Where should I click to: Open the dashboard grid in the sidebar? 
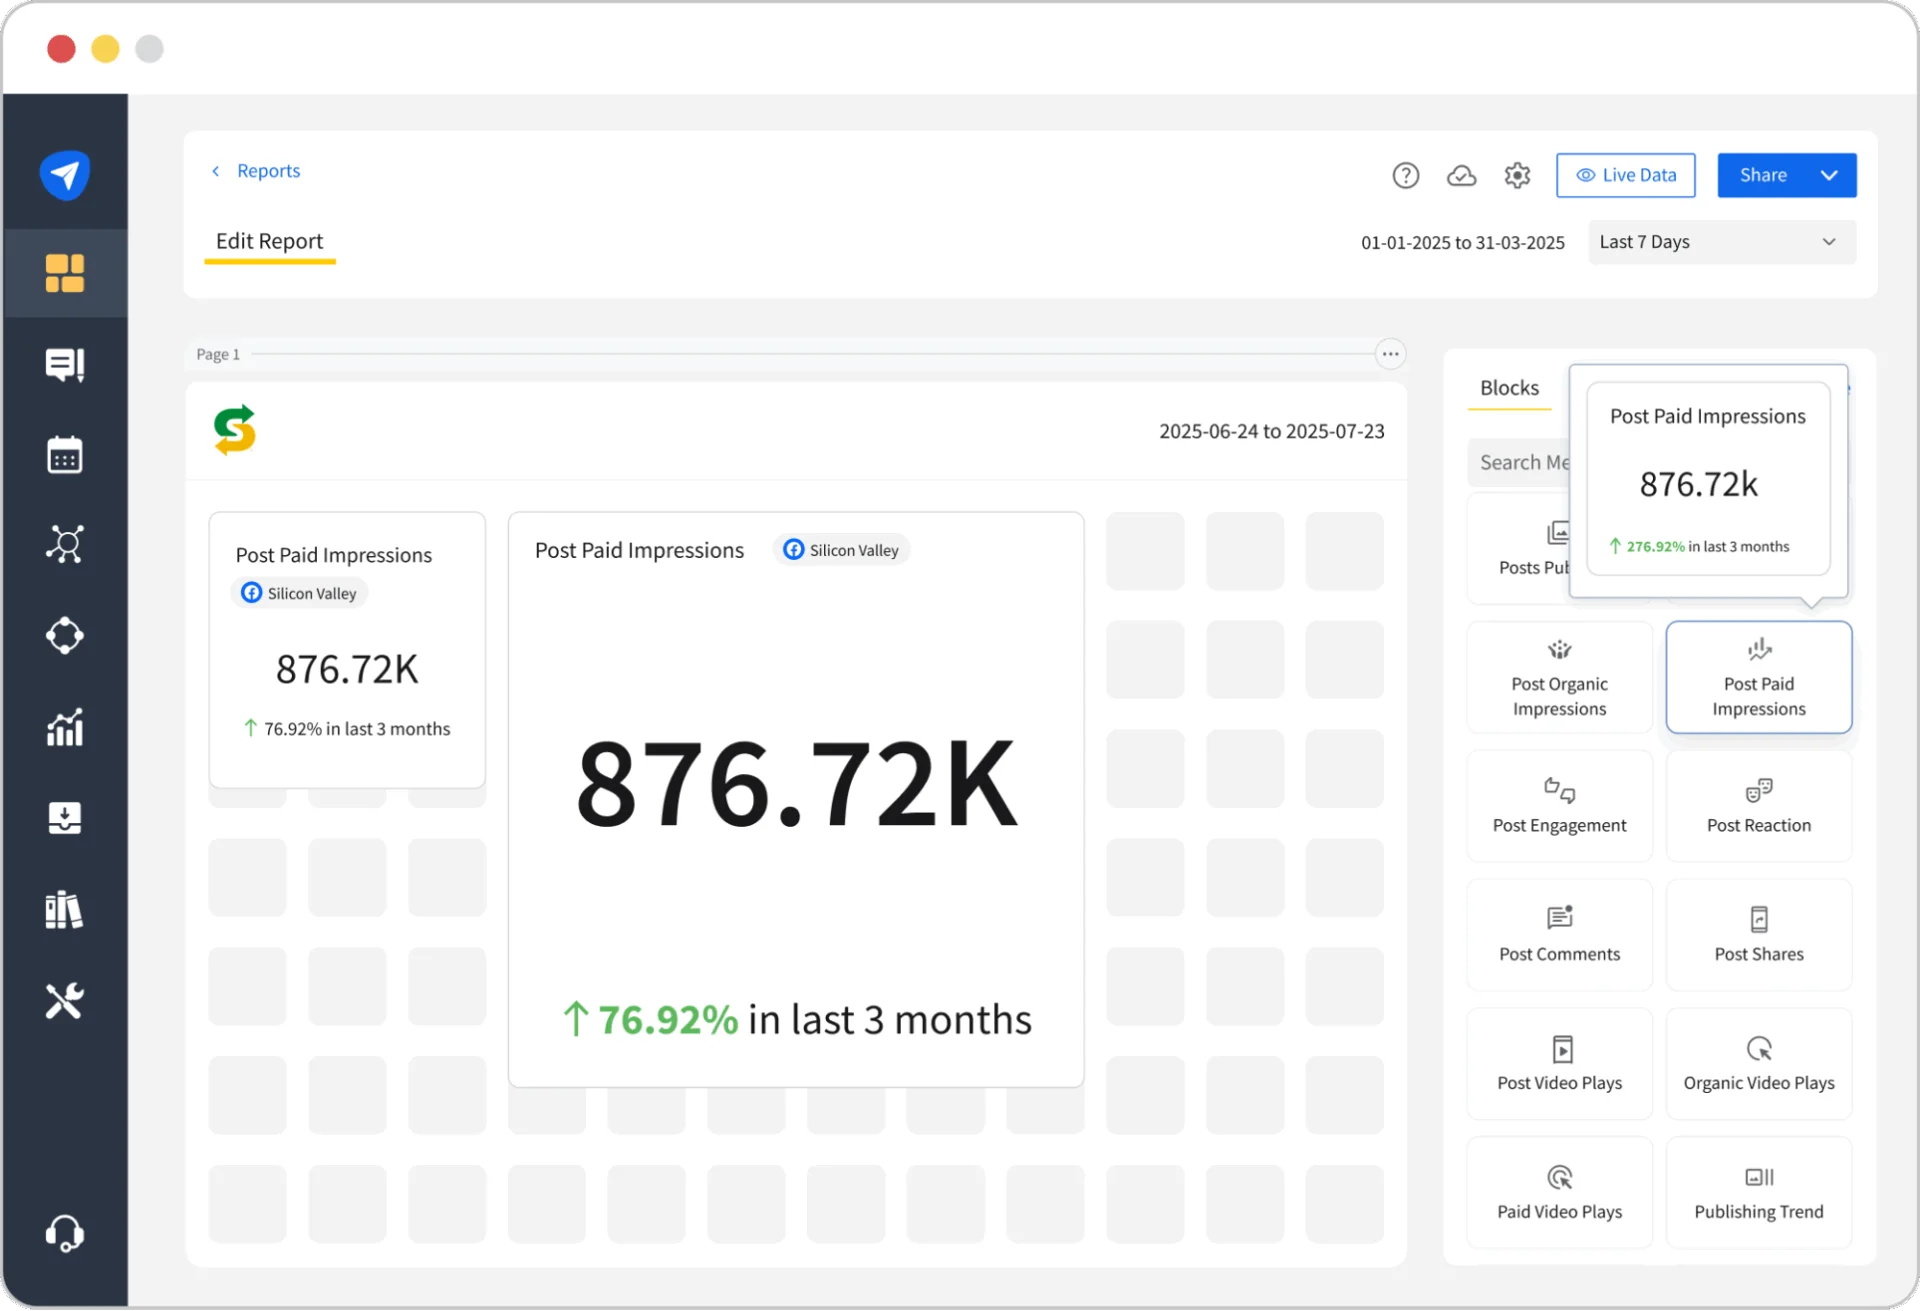coord(64,272)
